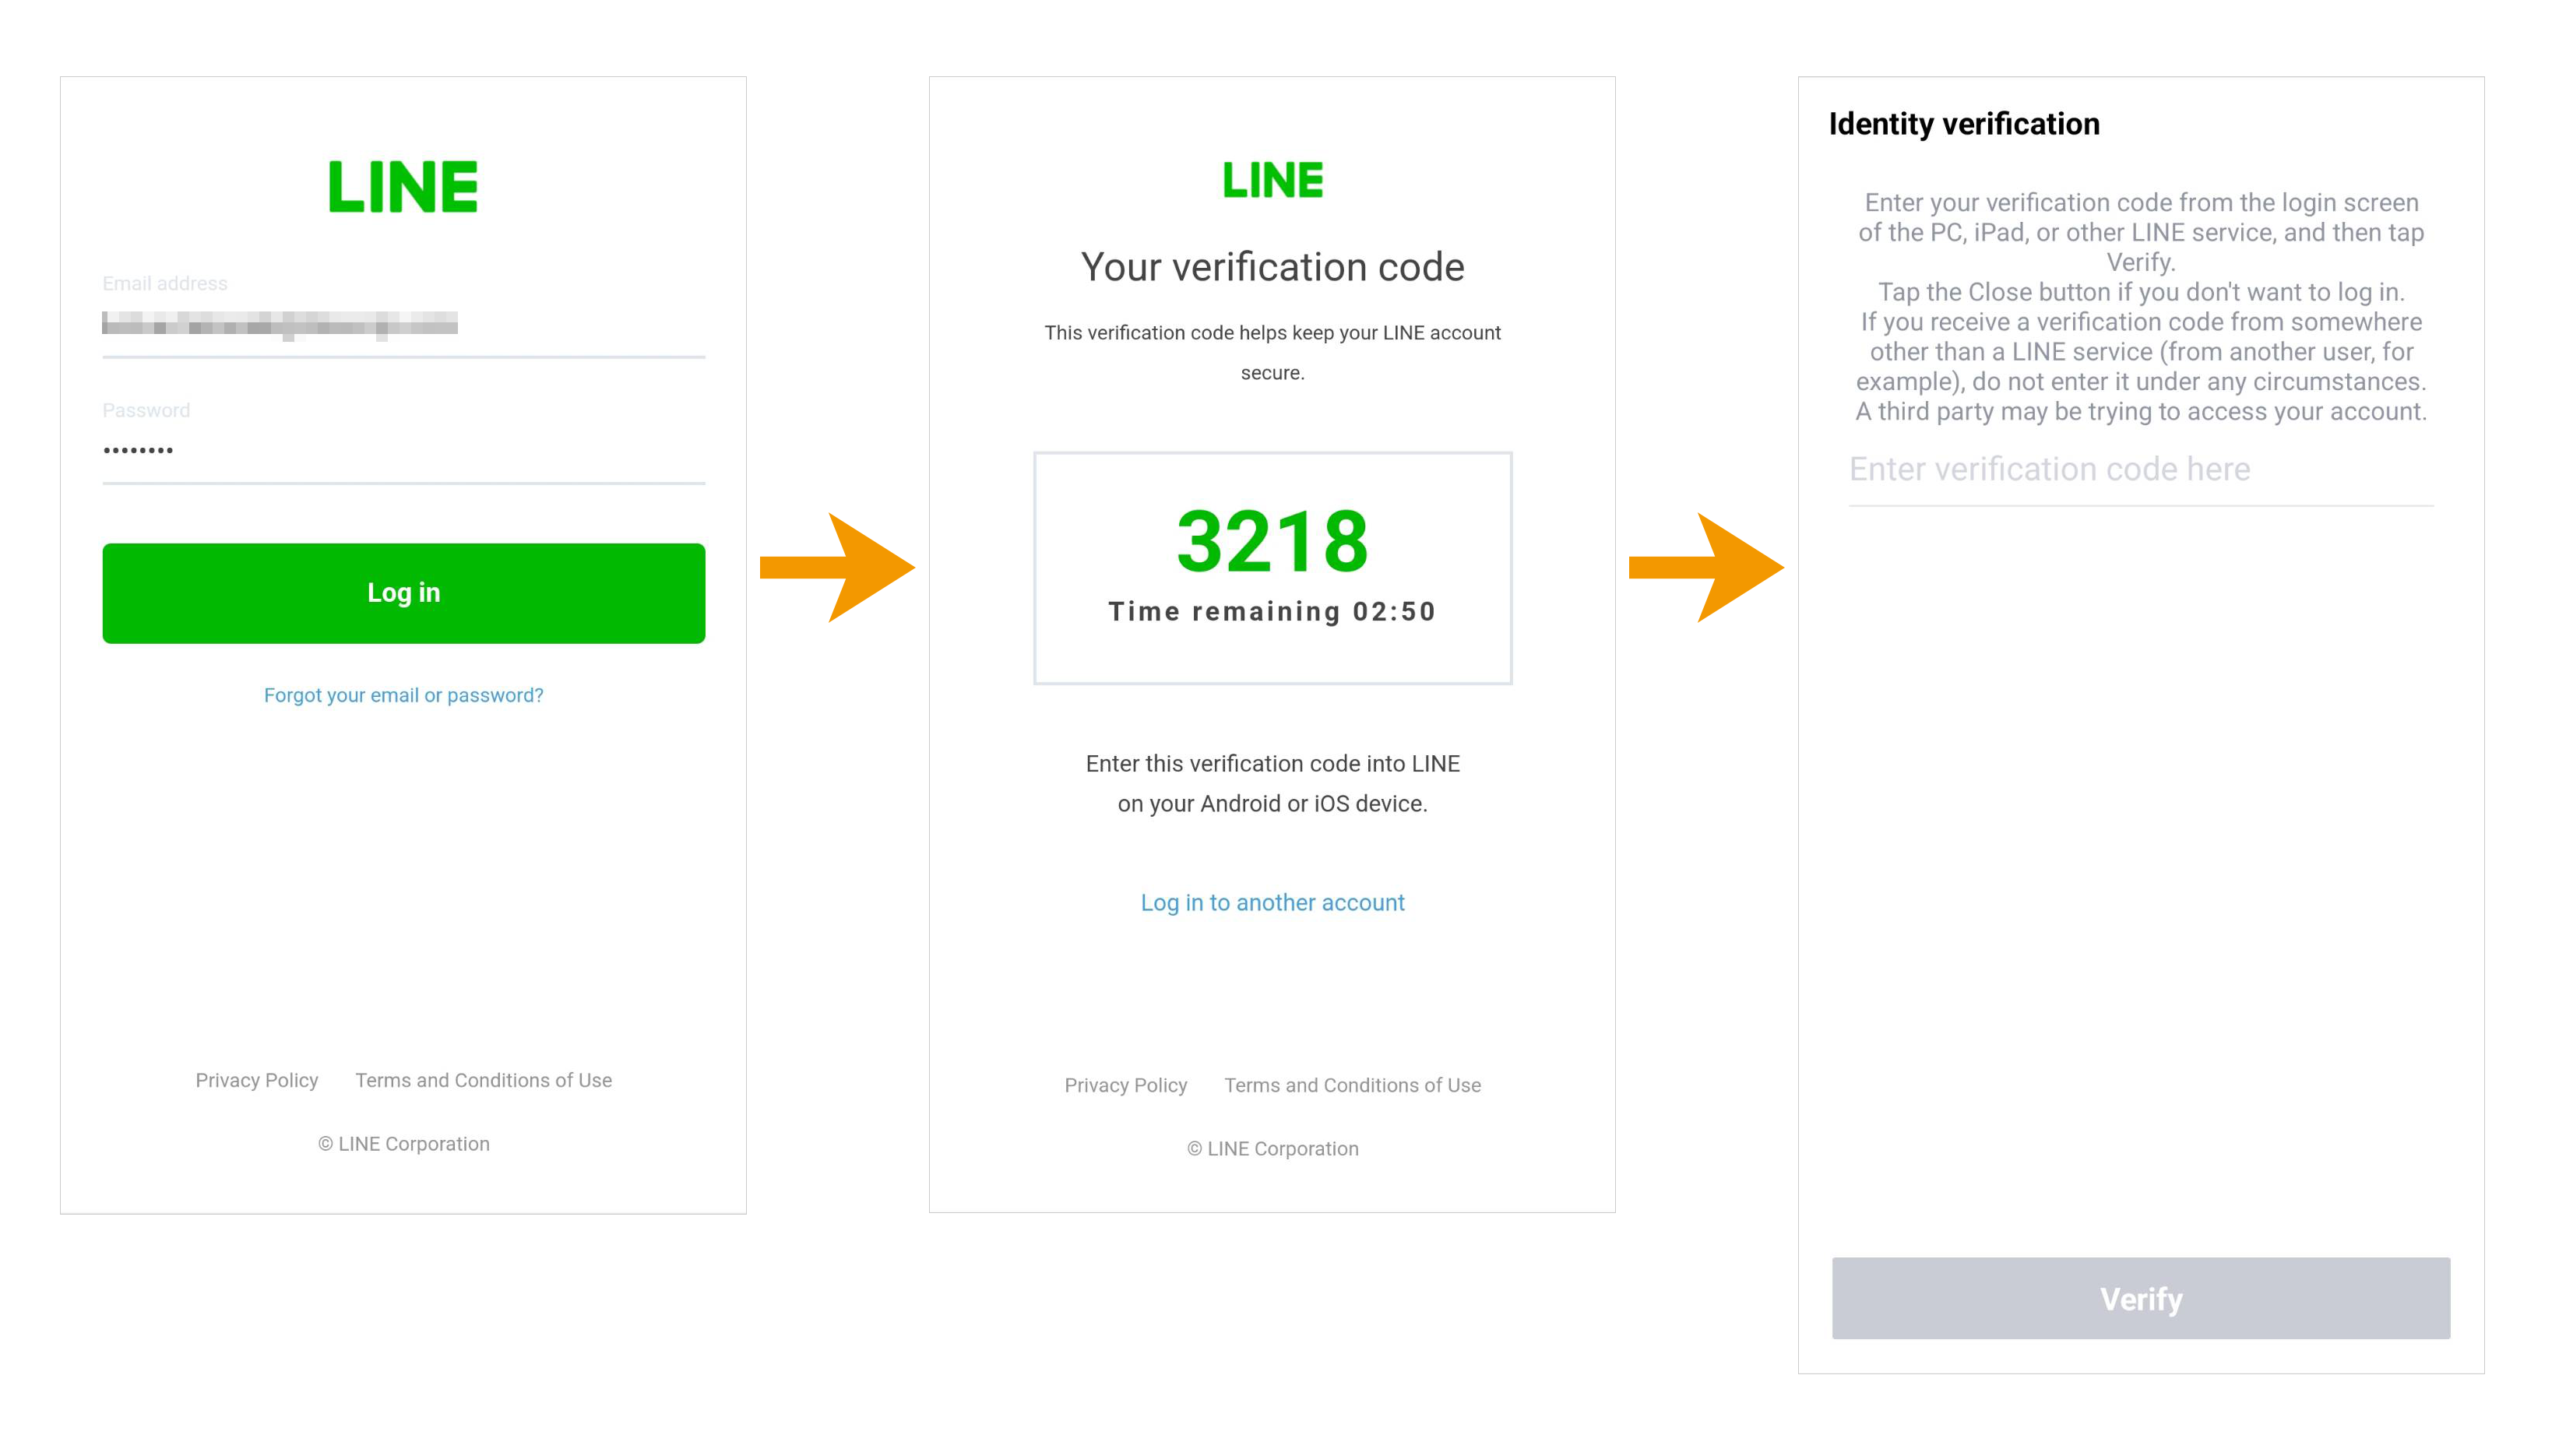The width and height of the screenshot is (2566, 1456).
Task: Open Terms and Conditions on login panel
Action: pyautogui.click(x=483, y=1080)
